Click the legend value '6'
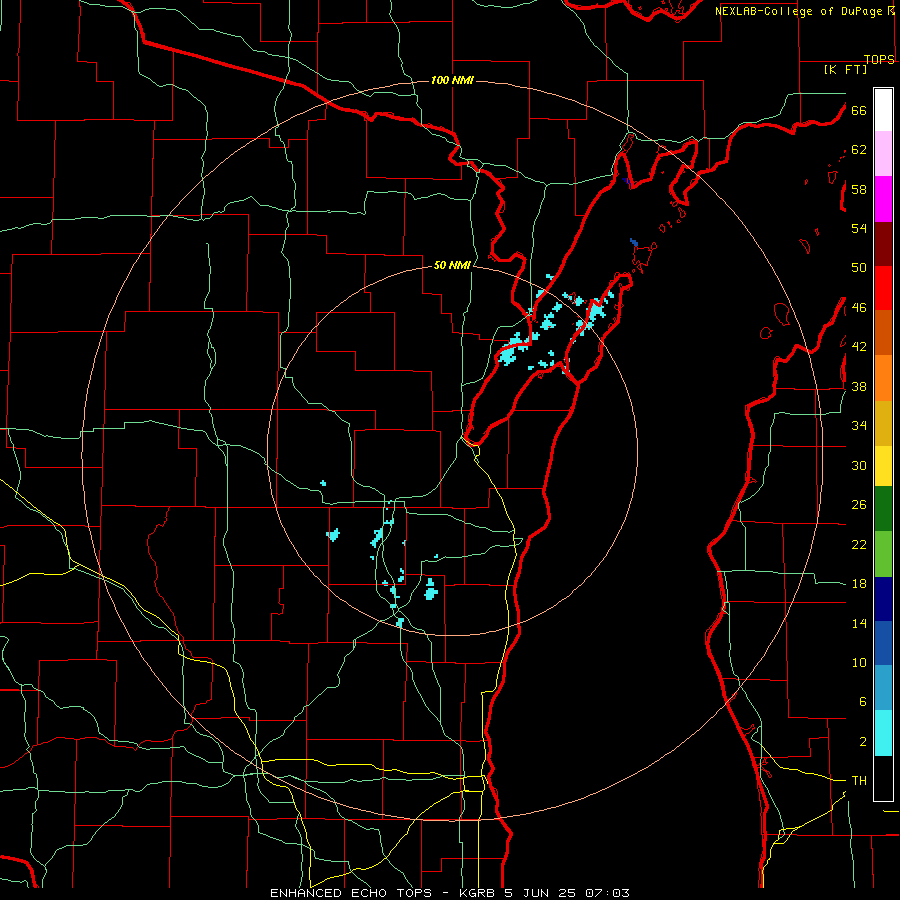Screen dimensions: 900x900 click(863, 702)
